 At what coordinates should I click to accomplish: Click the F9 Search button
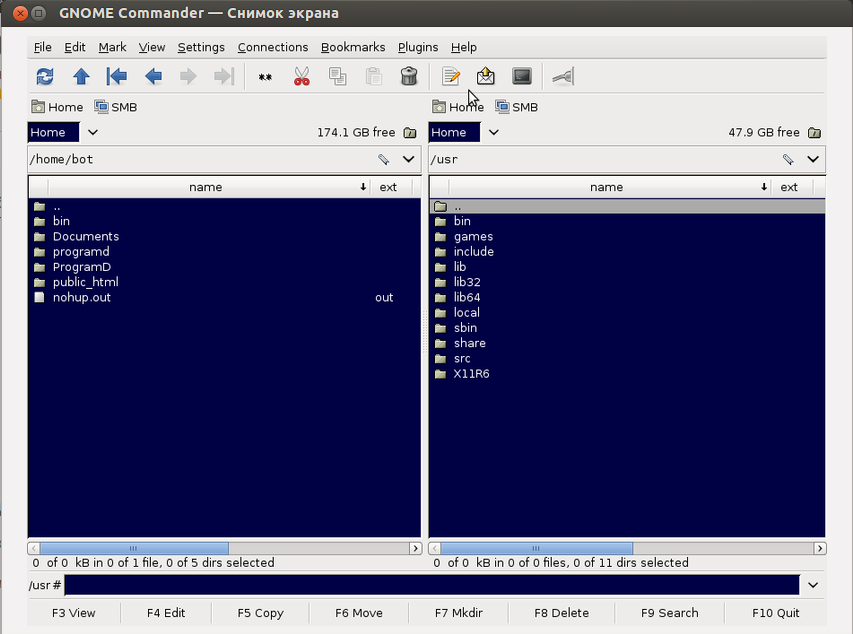670,613
